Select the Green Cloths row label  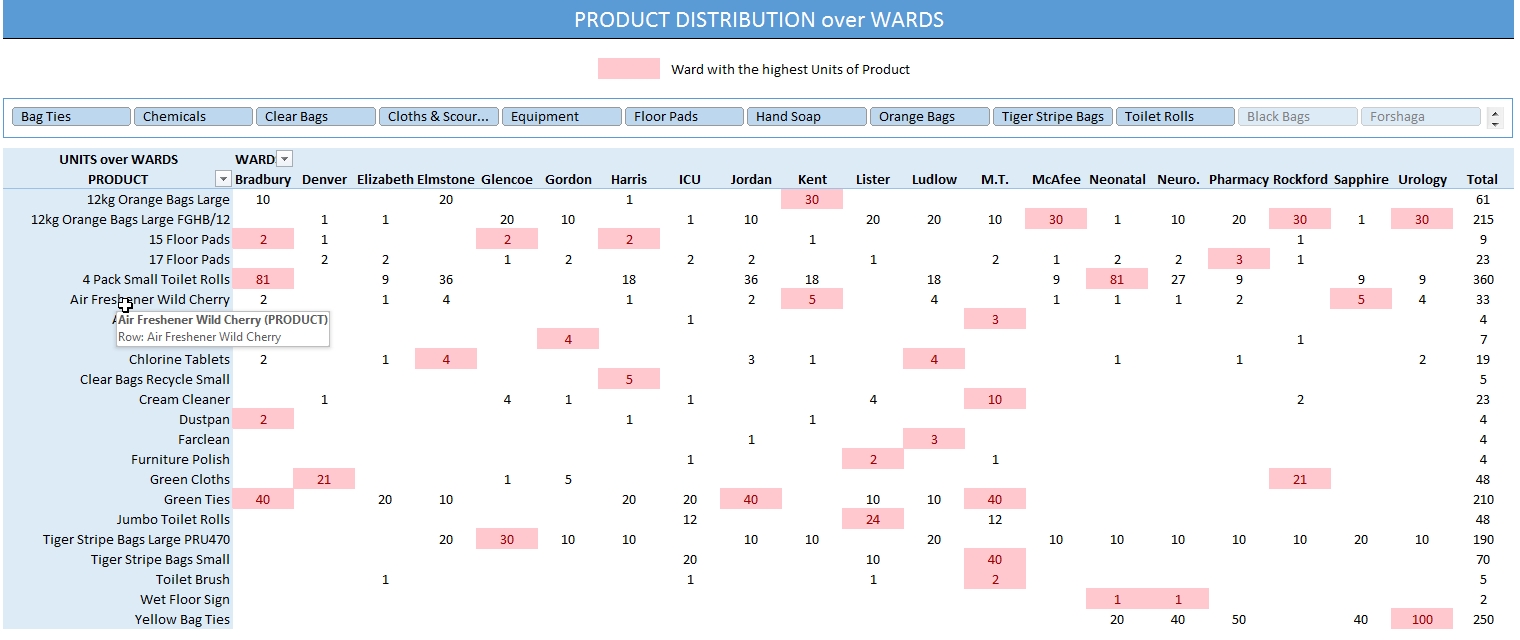tap(190, 479)
